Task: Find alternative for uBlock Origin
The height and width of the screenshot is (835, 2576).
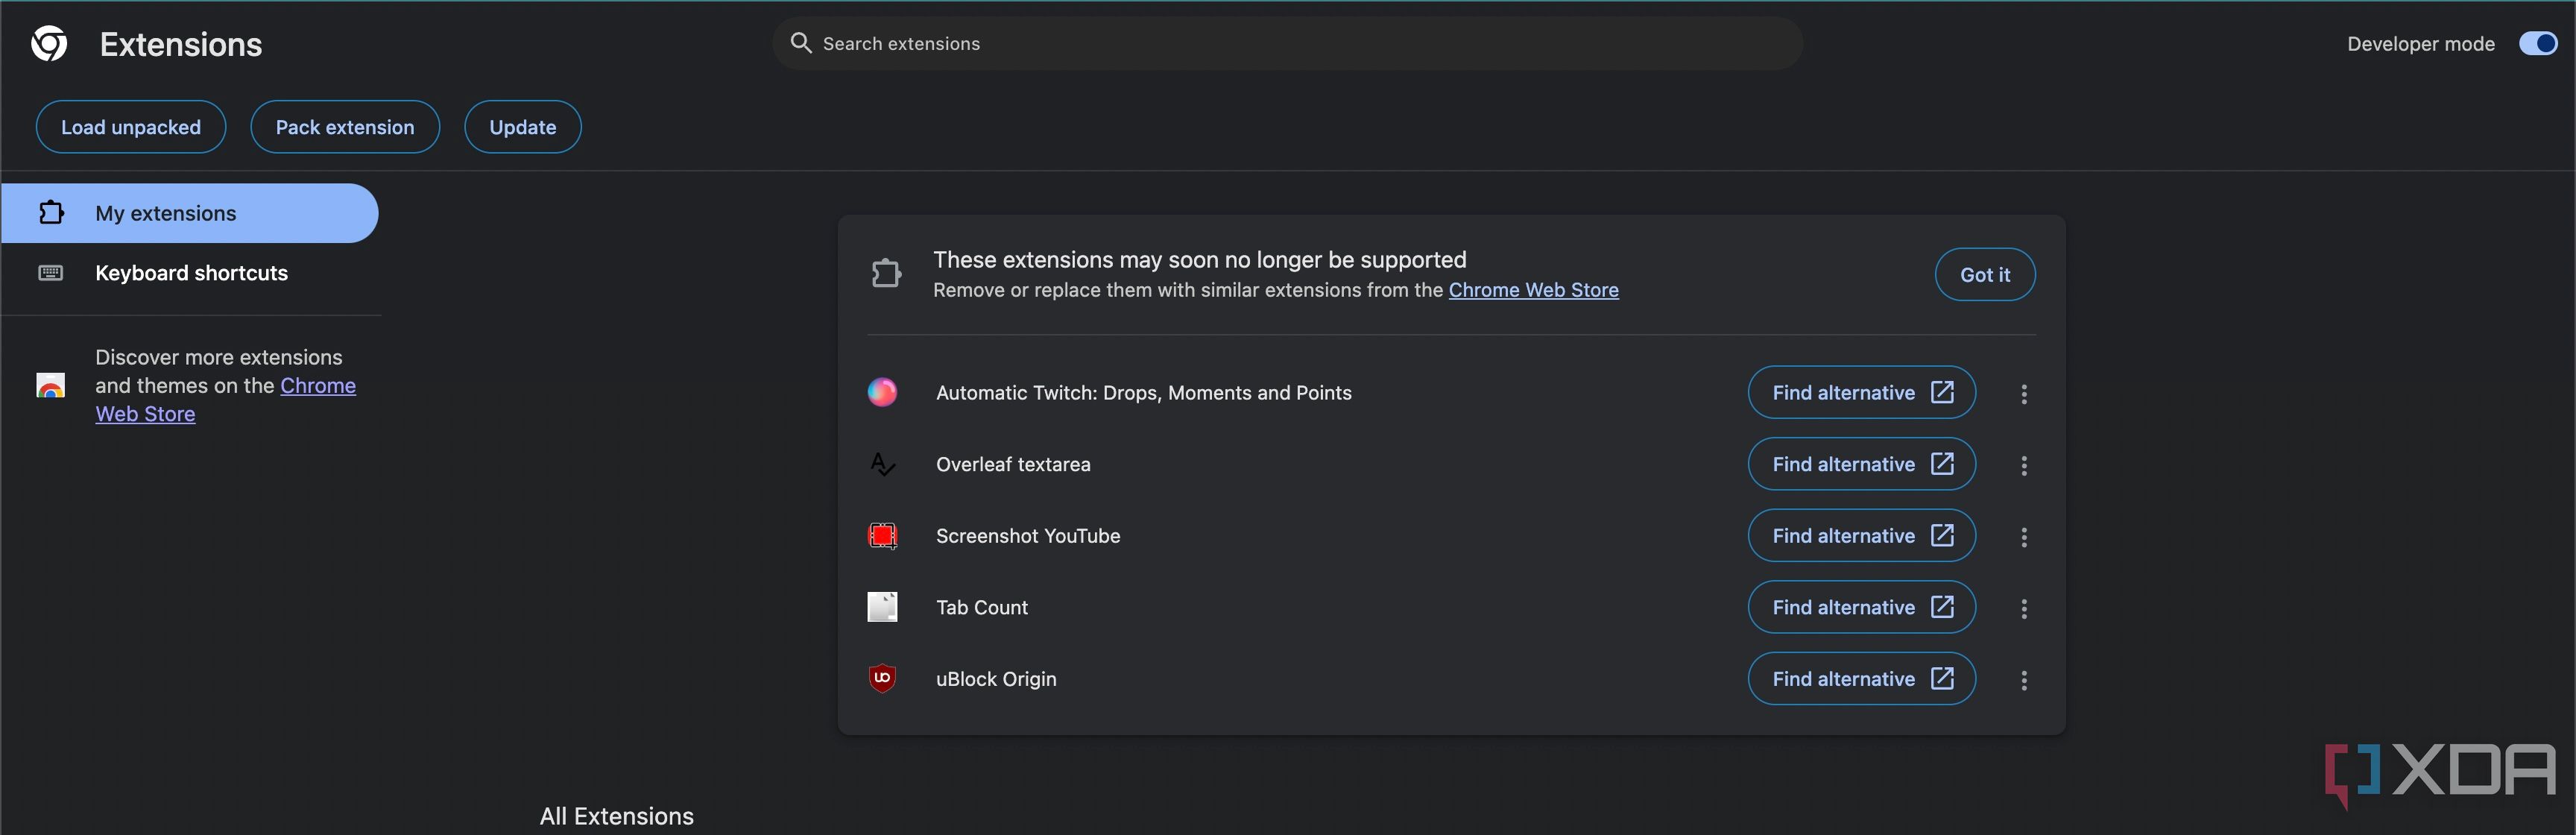Action: tap(1861, 677)
